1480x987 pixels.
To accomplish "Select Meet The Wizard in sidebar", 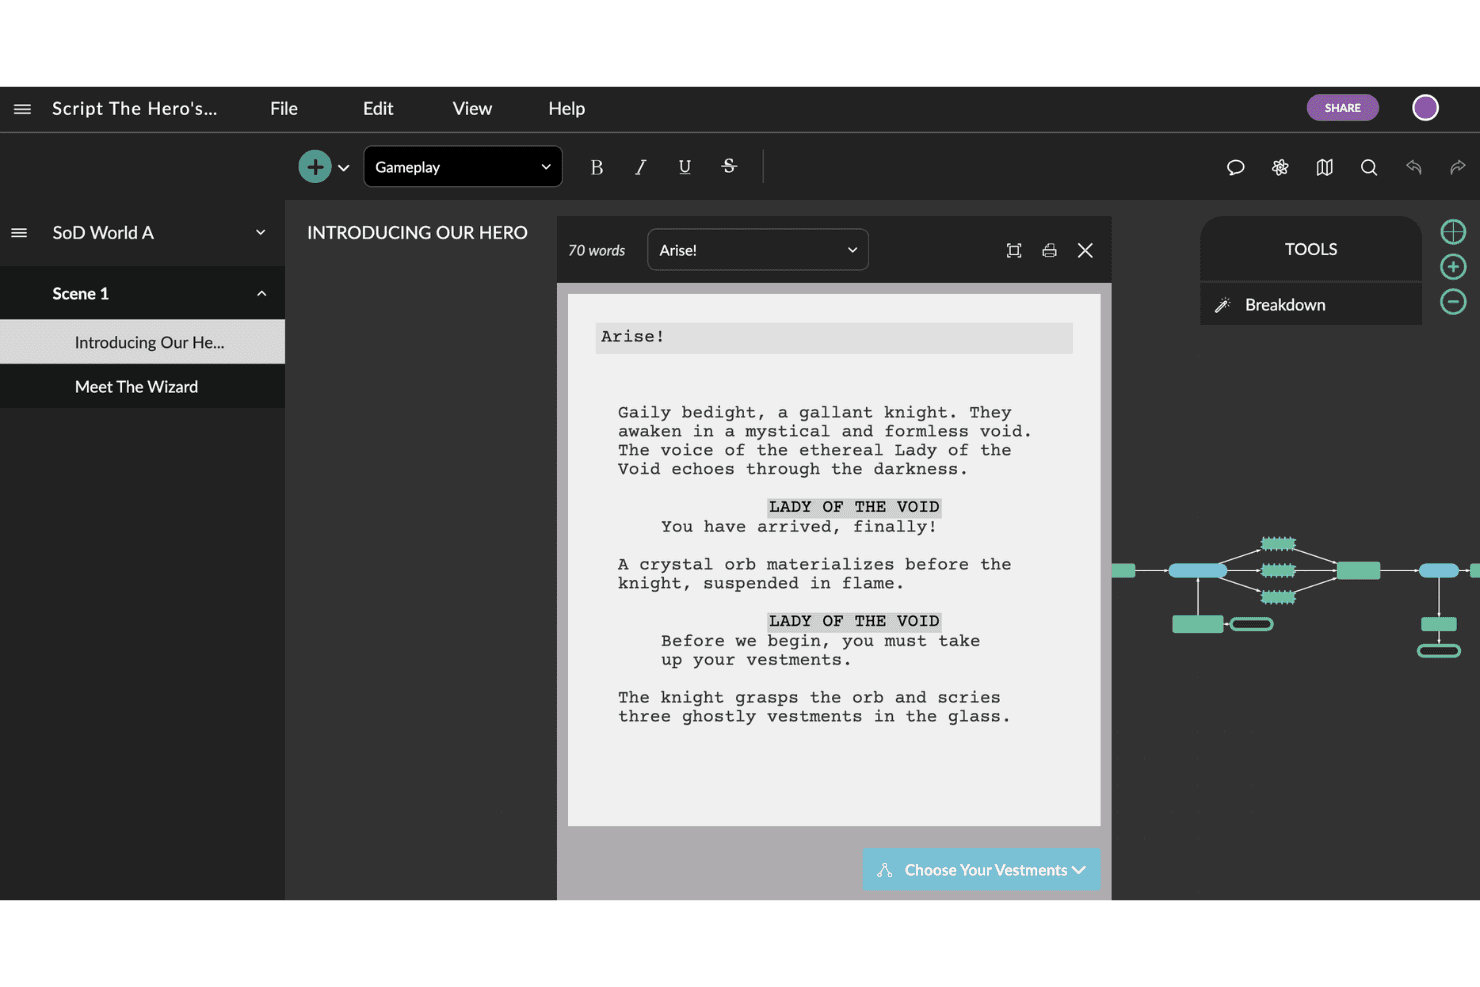I will pyautogui.click(x=142, y=387).
